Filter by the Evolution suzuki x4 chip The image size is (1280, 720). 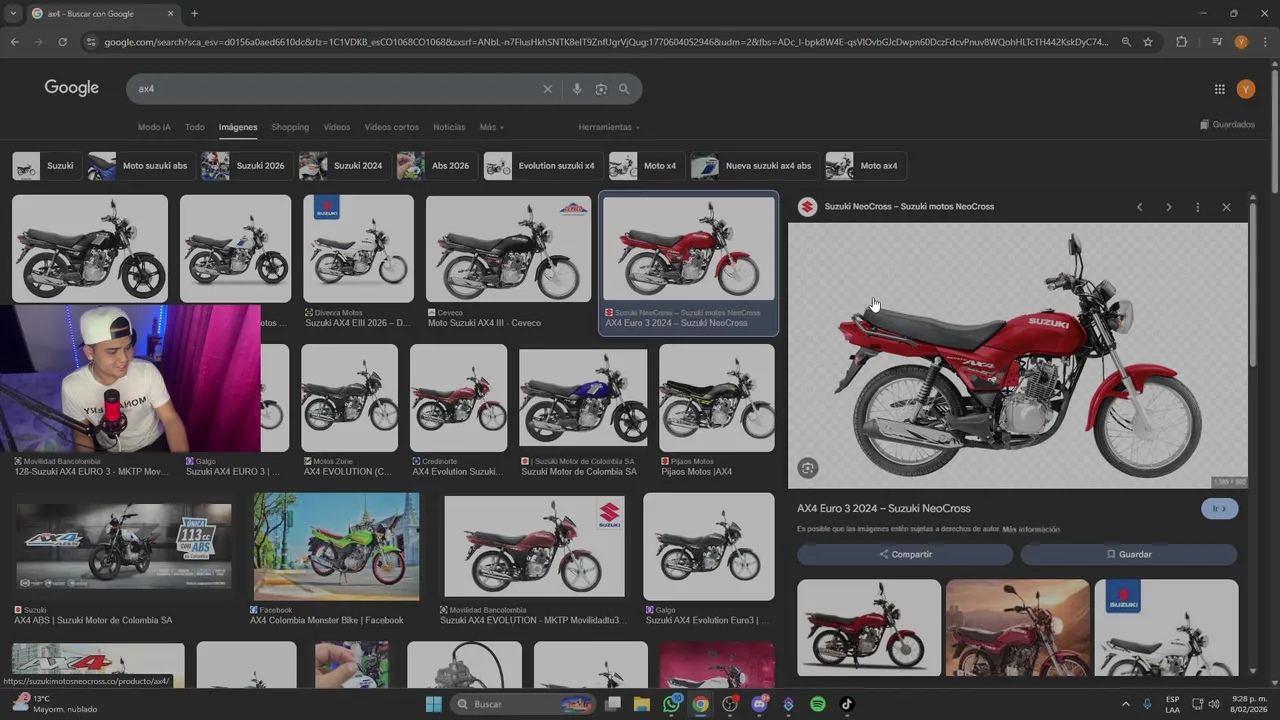542,166
